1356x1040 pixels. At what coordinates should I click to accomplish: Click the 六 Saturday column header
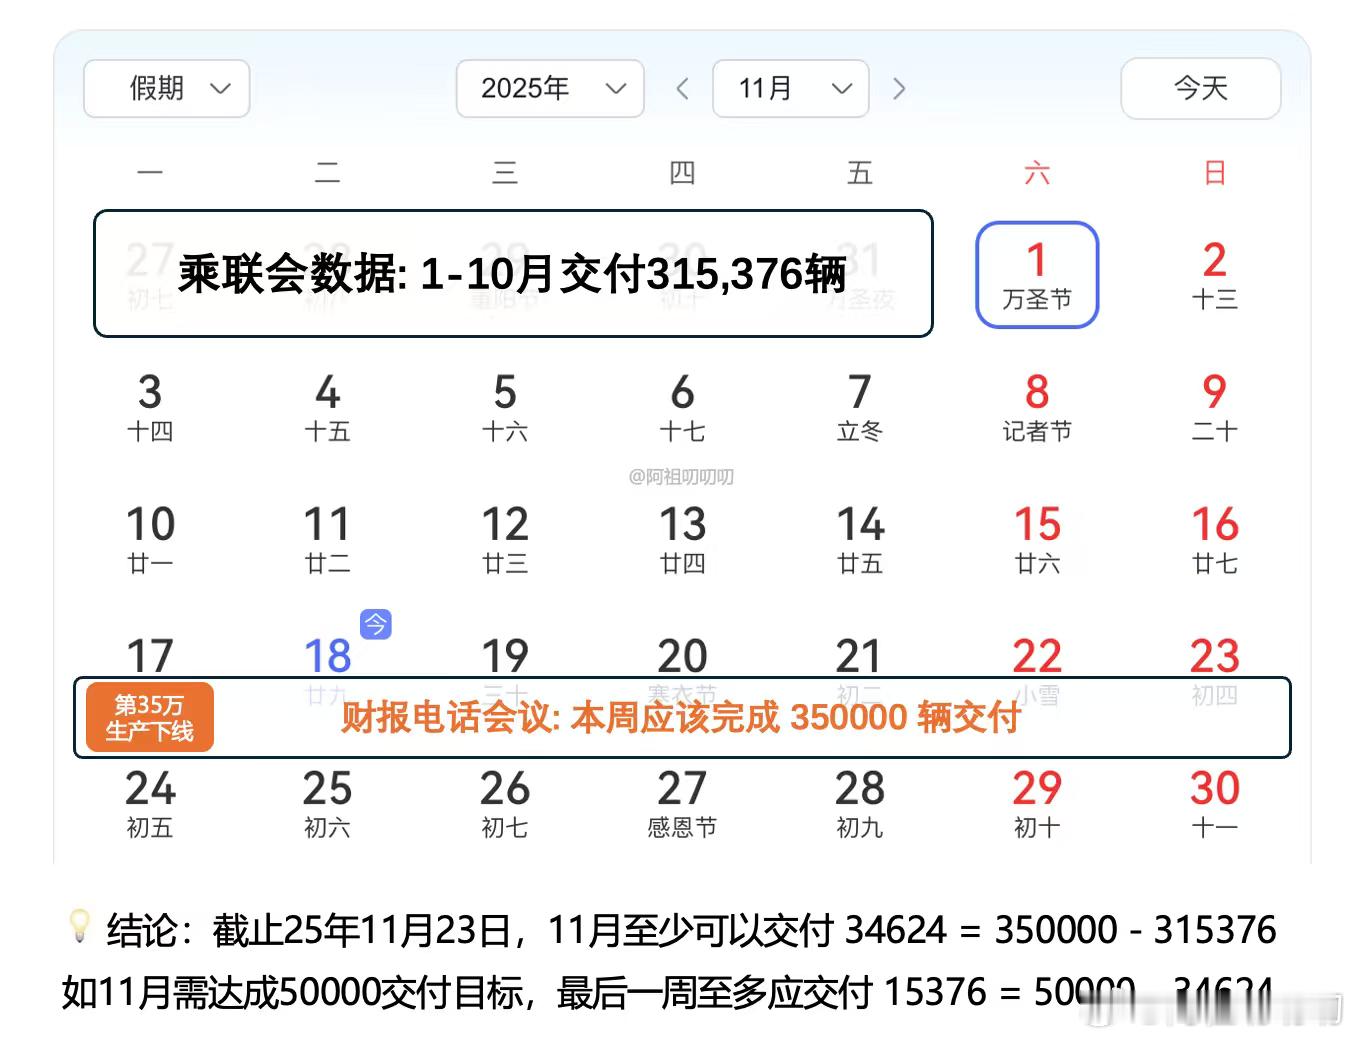pos(1037,172)
